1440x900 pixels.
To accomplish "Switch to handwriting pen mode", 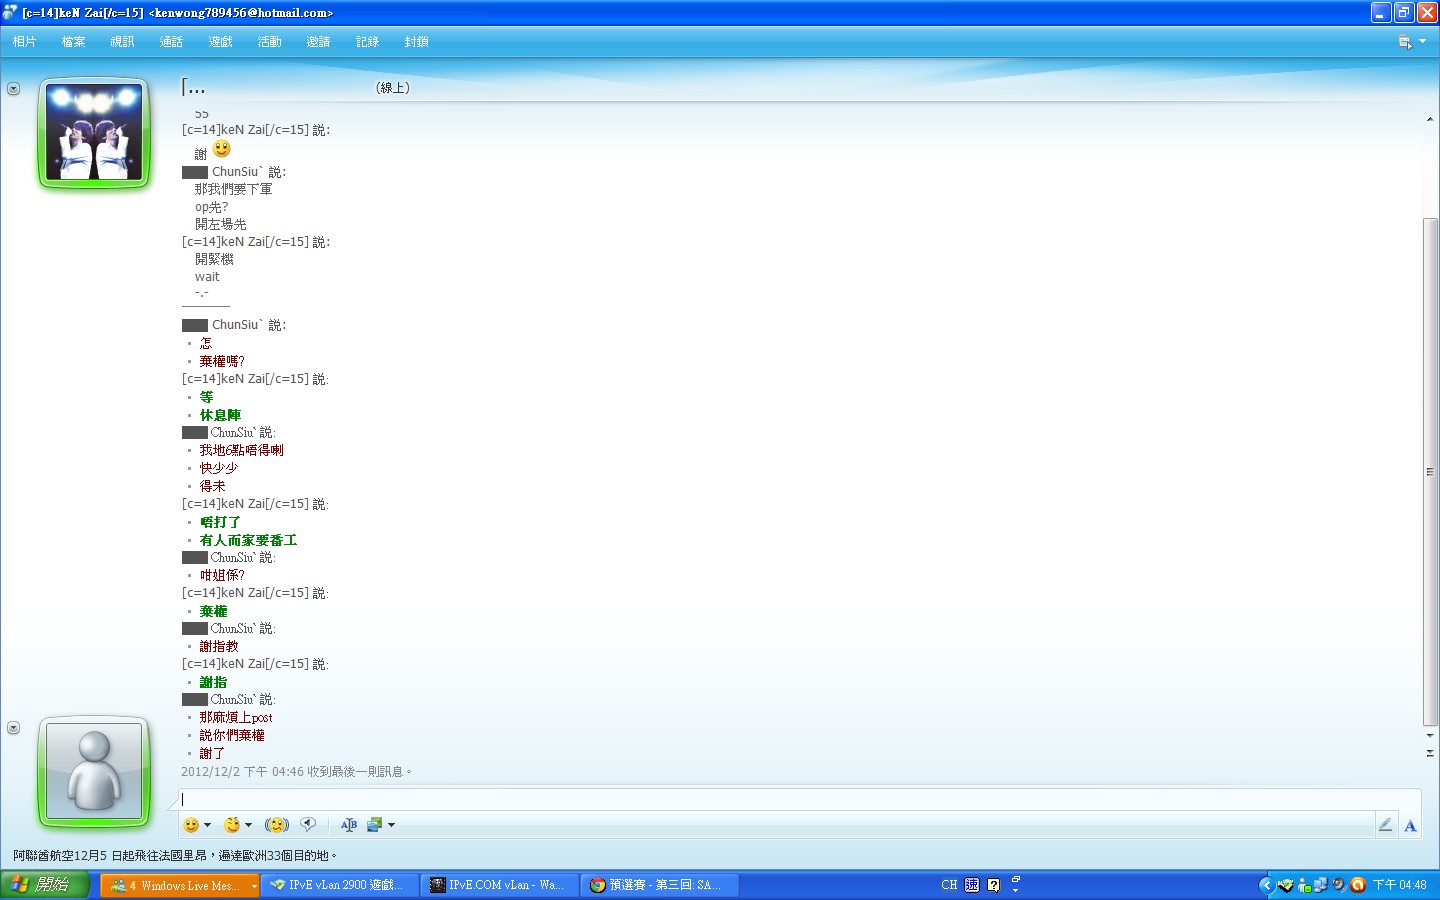I will pos(1385,825).
